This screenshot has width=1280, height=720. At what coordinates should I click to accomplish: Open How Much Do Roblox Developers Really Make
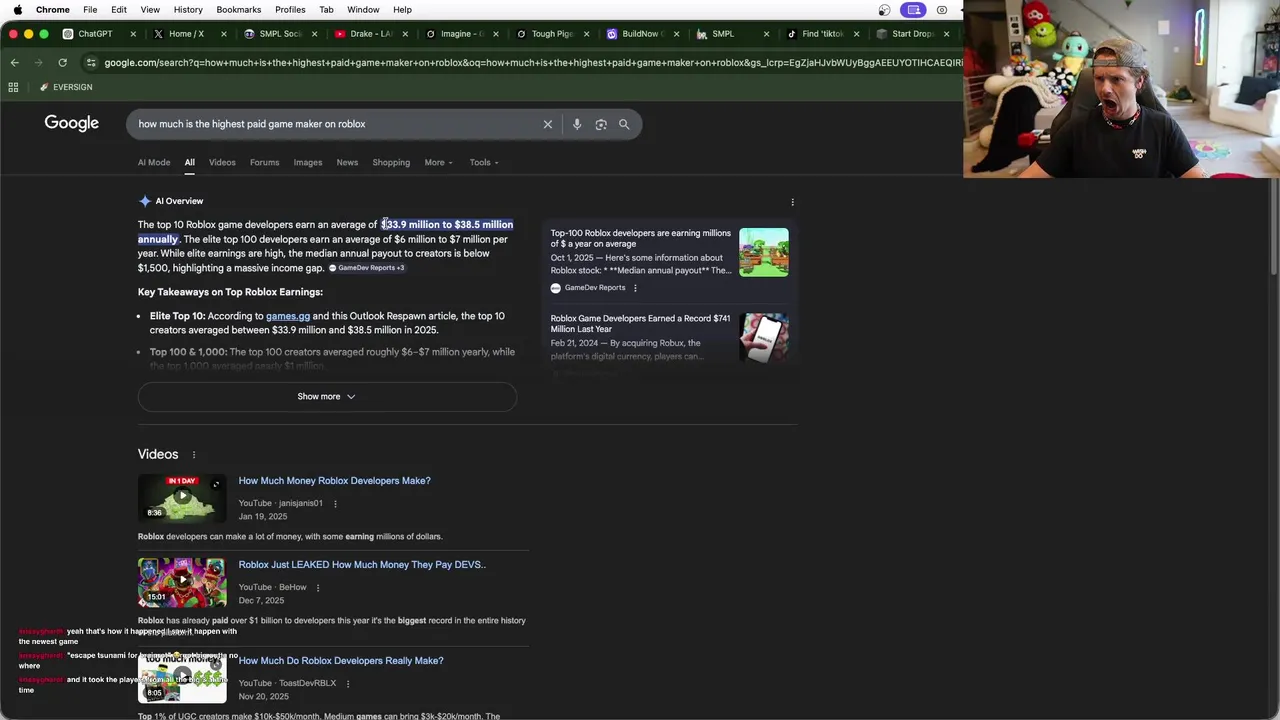[x=341, y=661]
